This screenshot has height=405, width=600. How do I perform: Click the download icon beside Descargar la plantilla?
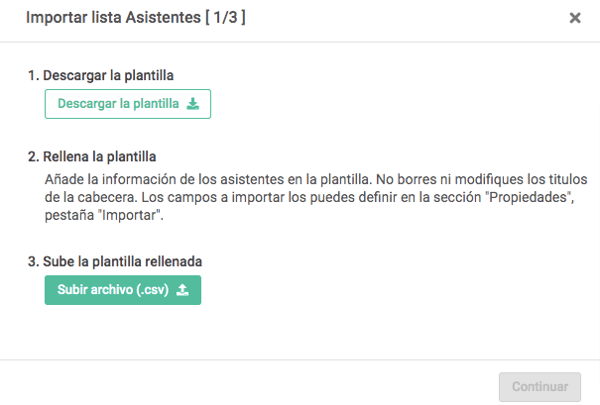click(x=193, y=104)
